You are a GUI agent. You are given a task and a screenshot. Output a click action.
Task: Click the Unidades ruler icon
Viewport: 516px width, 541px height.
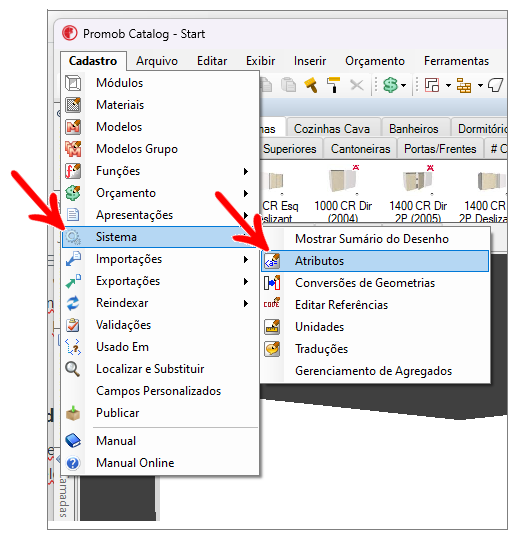click(272, 327)
